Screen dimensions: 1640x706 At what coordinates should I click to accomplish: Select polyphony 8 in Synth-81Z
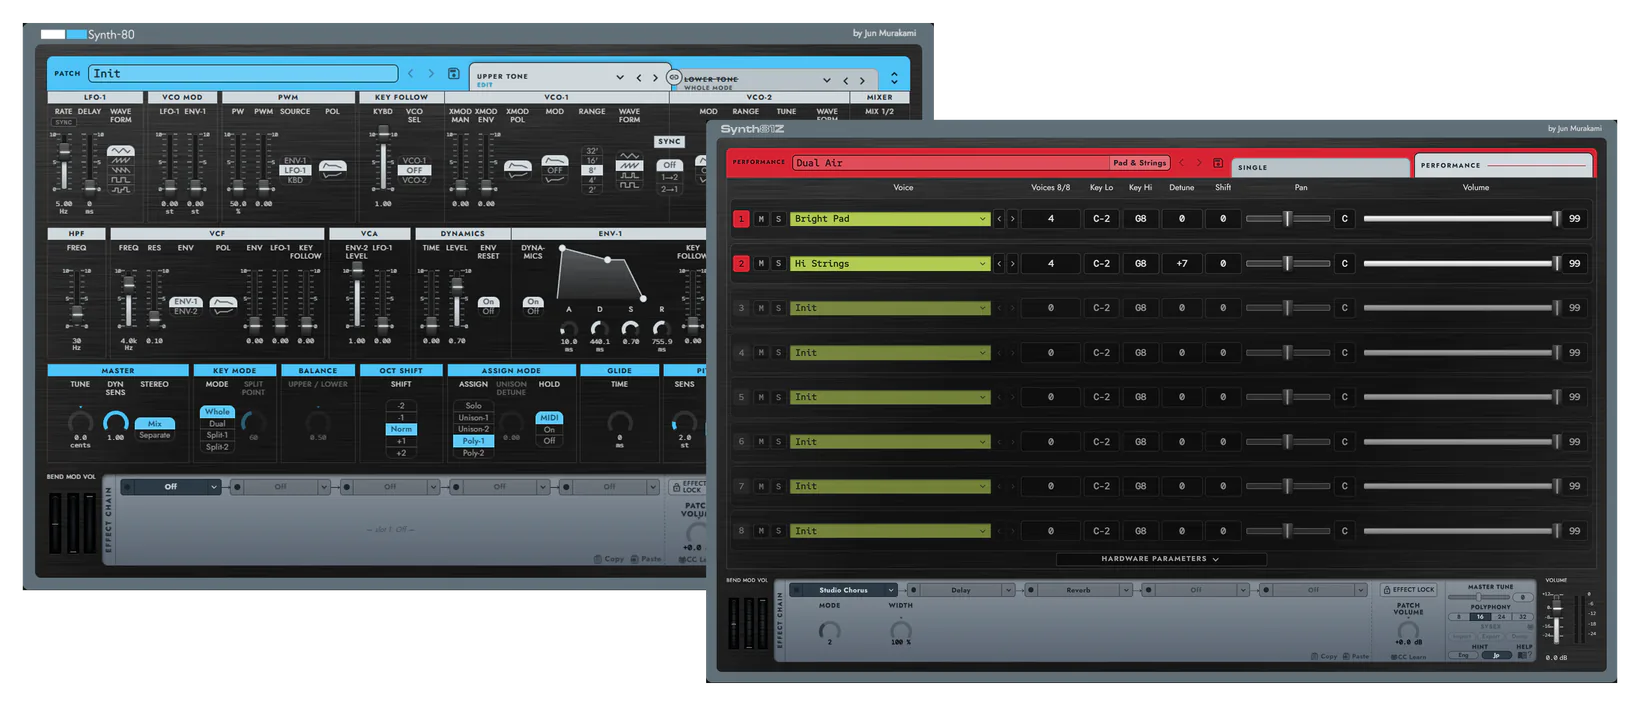pyautogui.click(x=1459, y=617)
